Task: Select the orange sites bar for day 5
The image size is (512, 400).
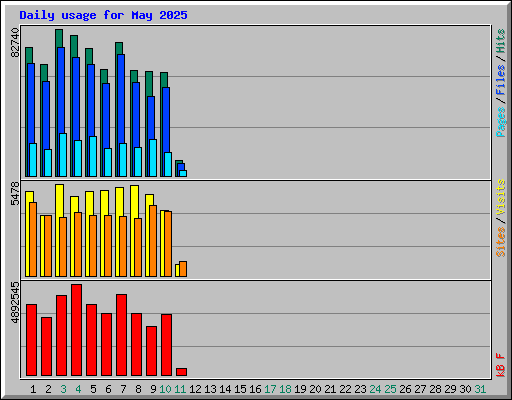Action: [x=93, y=246]
